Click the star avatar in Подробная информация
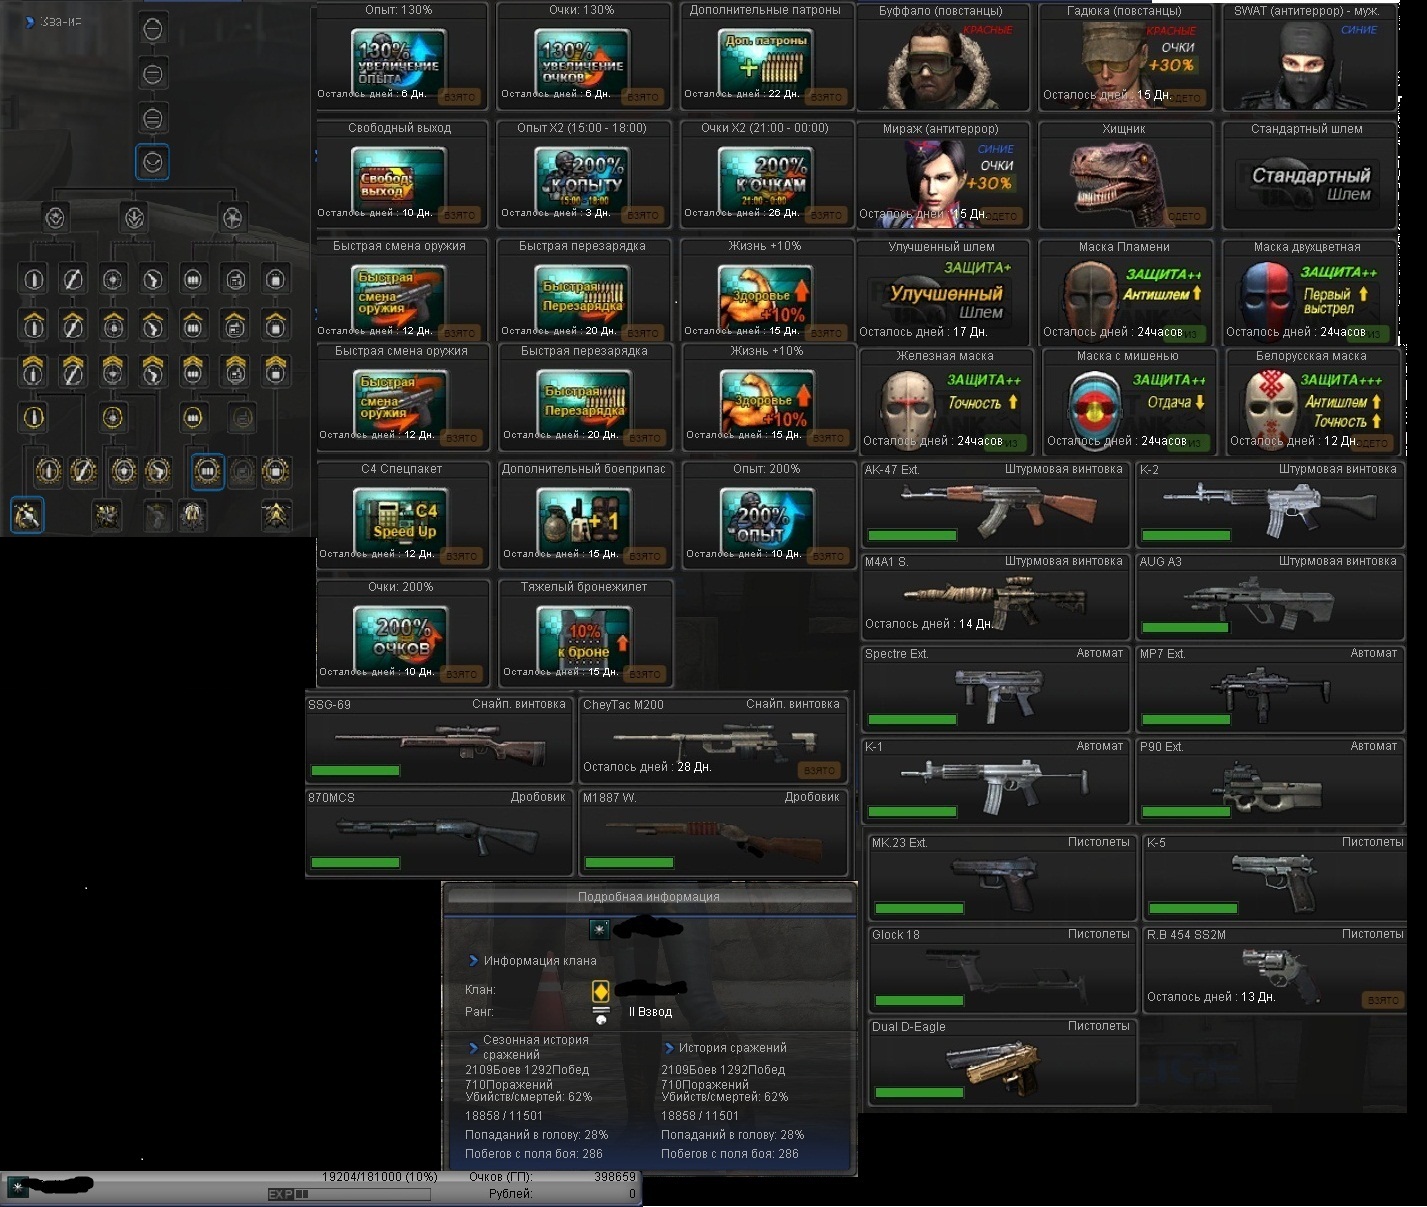This screenshot has height=1207, width=1427. point(599,929)
